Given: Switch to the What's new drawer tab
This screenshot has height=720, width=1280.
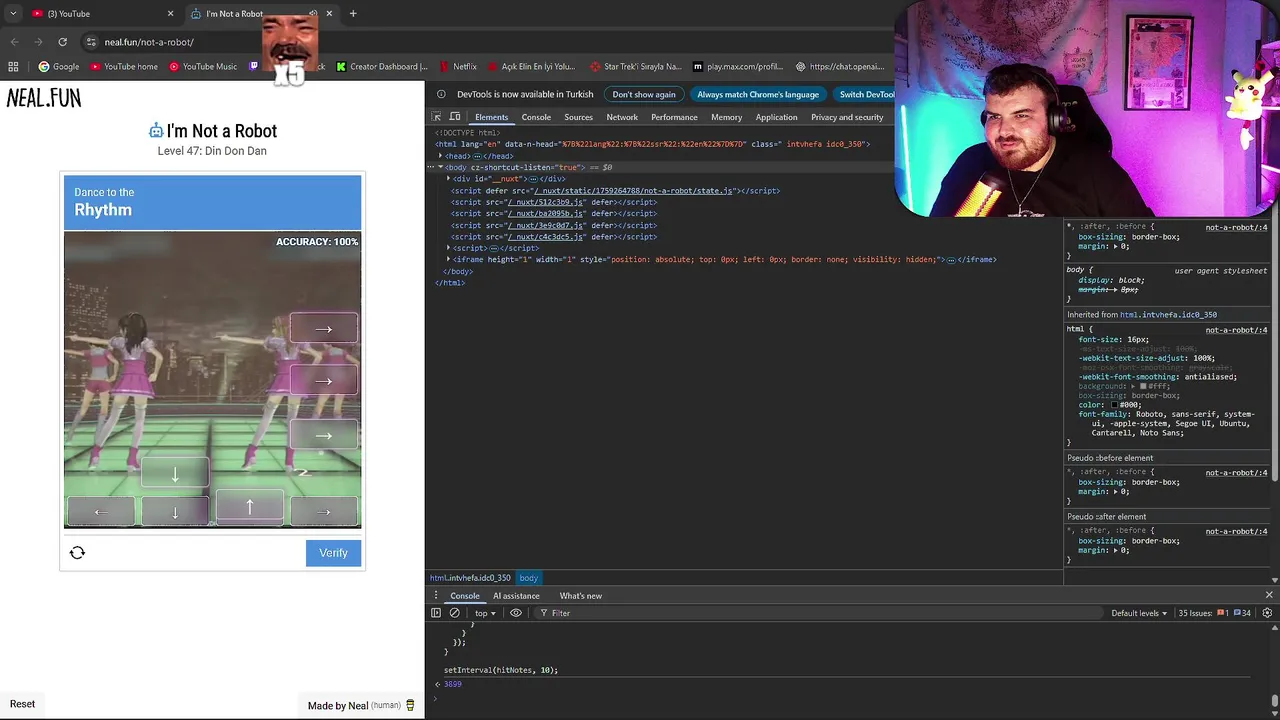Looking at the screenshot, I should pos(580,596).
